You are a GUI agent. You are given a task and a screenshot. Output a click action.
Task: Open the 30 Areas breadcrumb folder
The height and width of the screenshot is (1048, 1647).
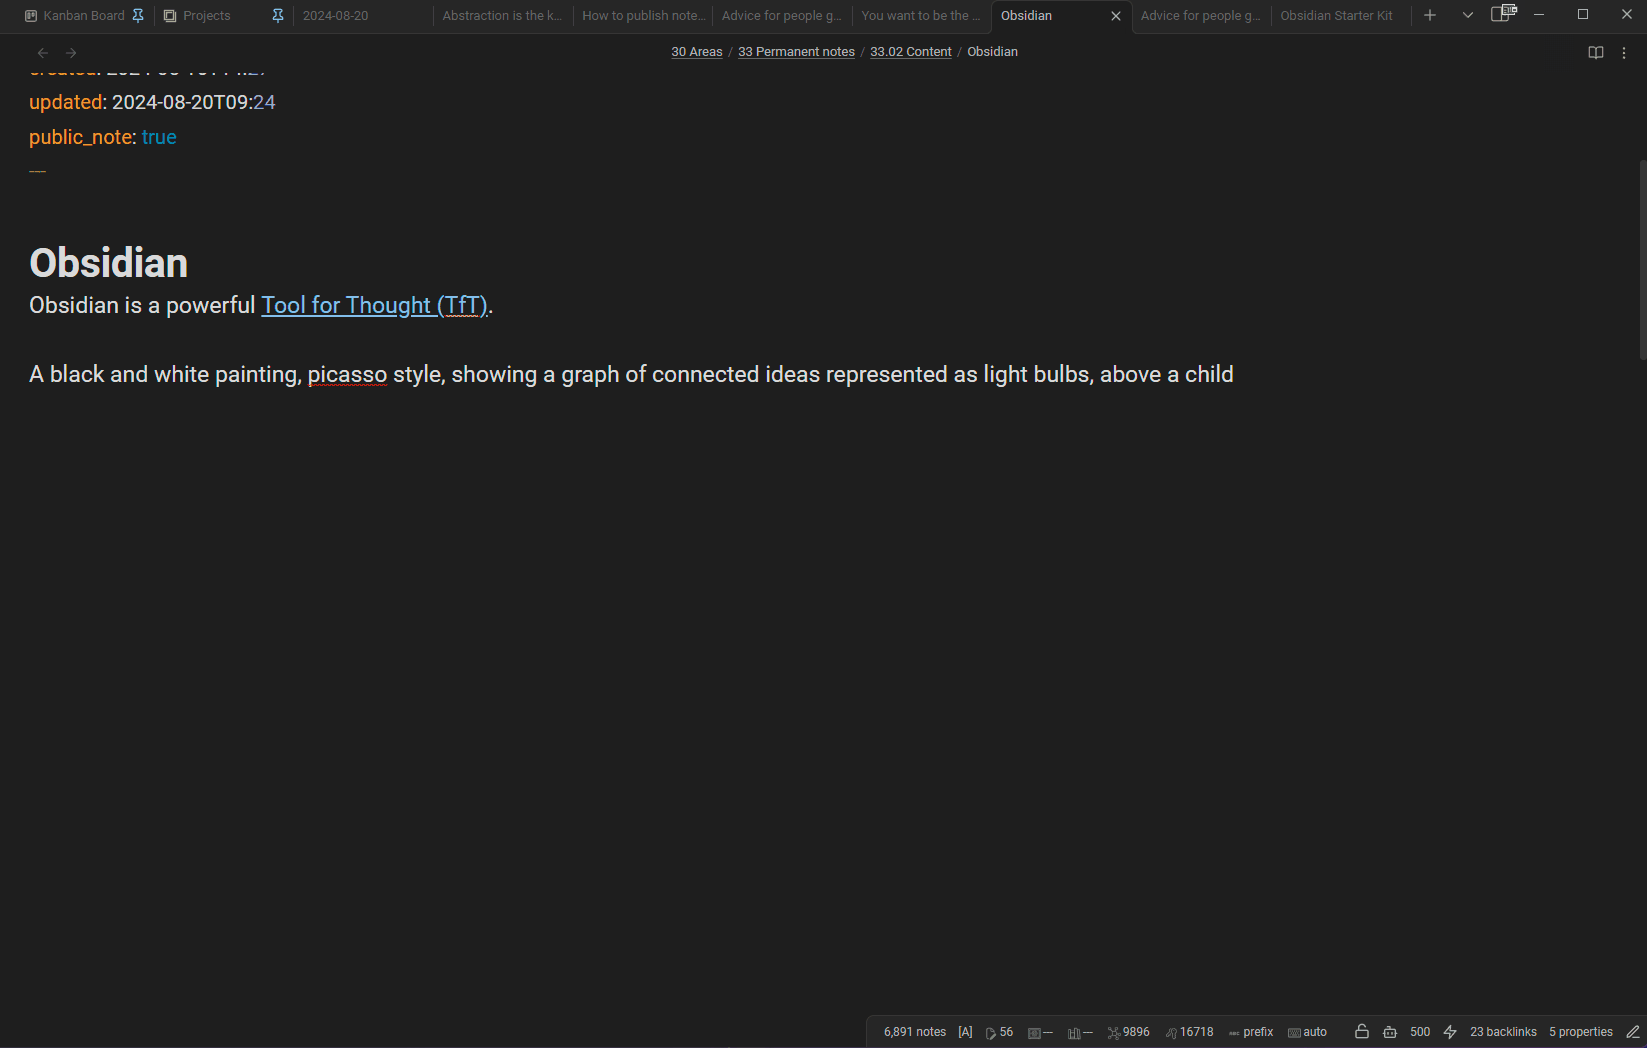click(697, 52)
